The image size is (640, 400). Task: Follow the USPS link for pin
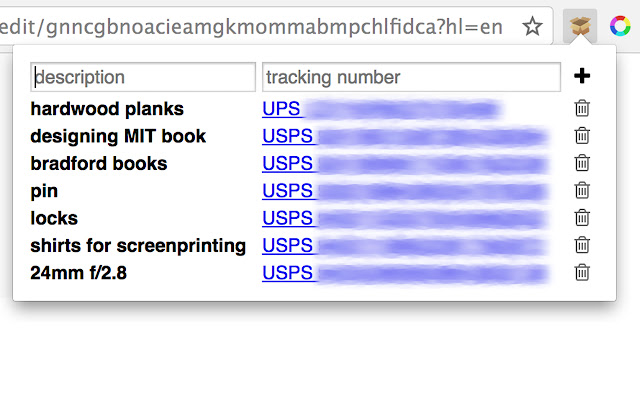pos(405,191)
